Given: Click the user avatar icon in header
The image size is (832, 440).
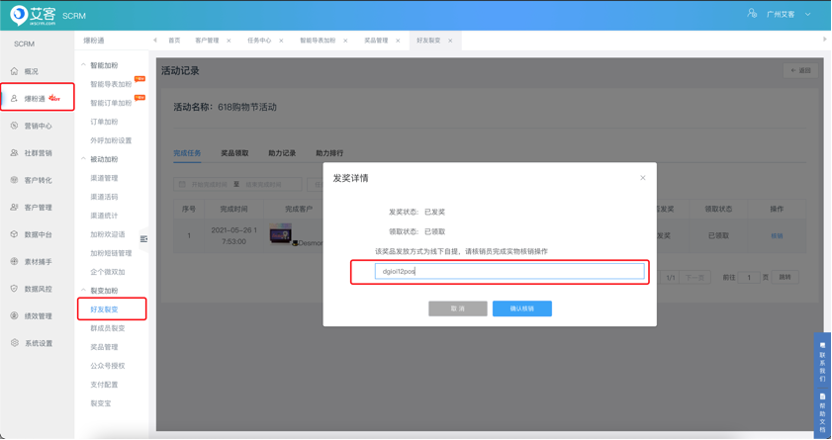Looking at the screenshot, I should click(752, 15).
